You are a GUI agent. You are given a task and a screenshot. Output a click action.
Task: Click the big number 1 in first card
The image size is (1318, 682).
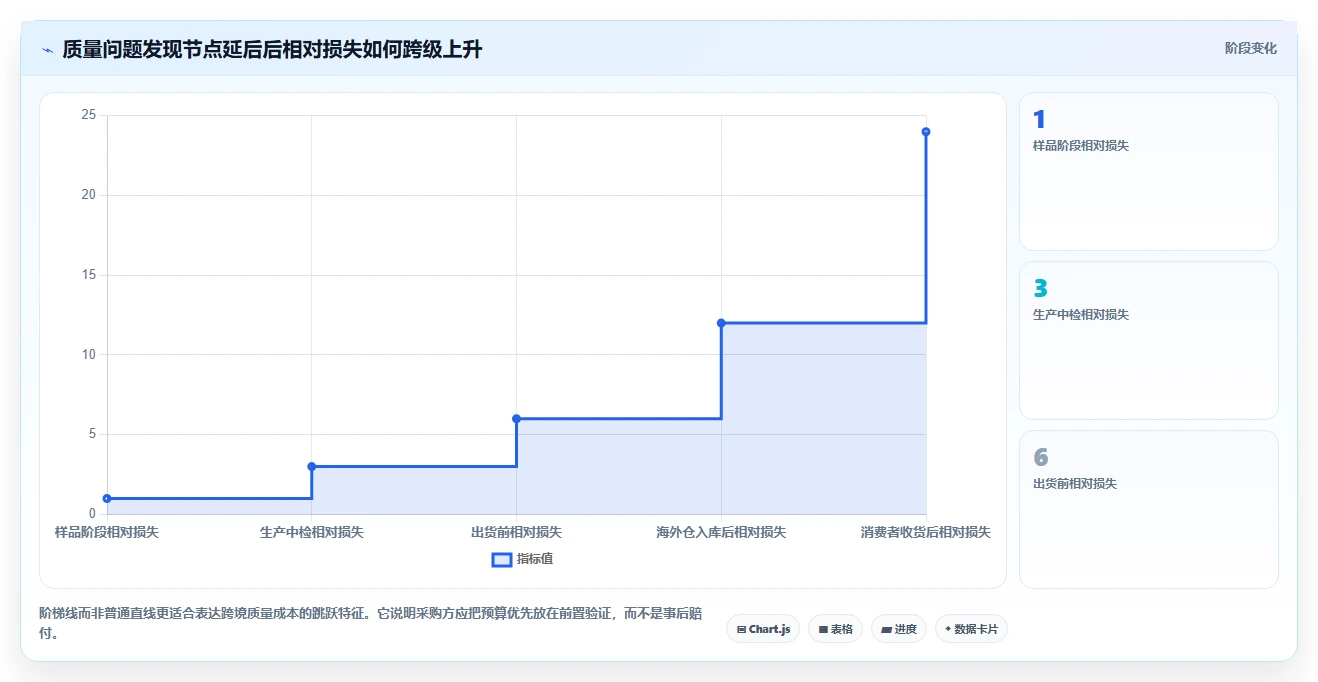[x=1039, y=120]
